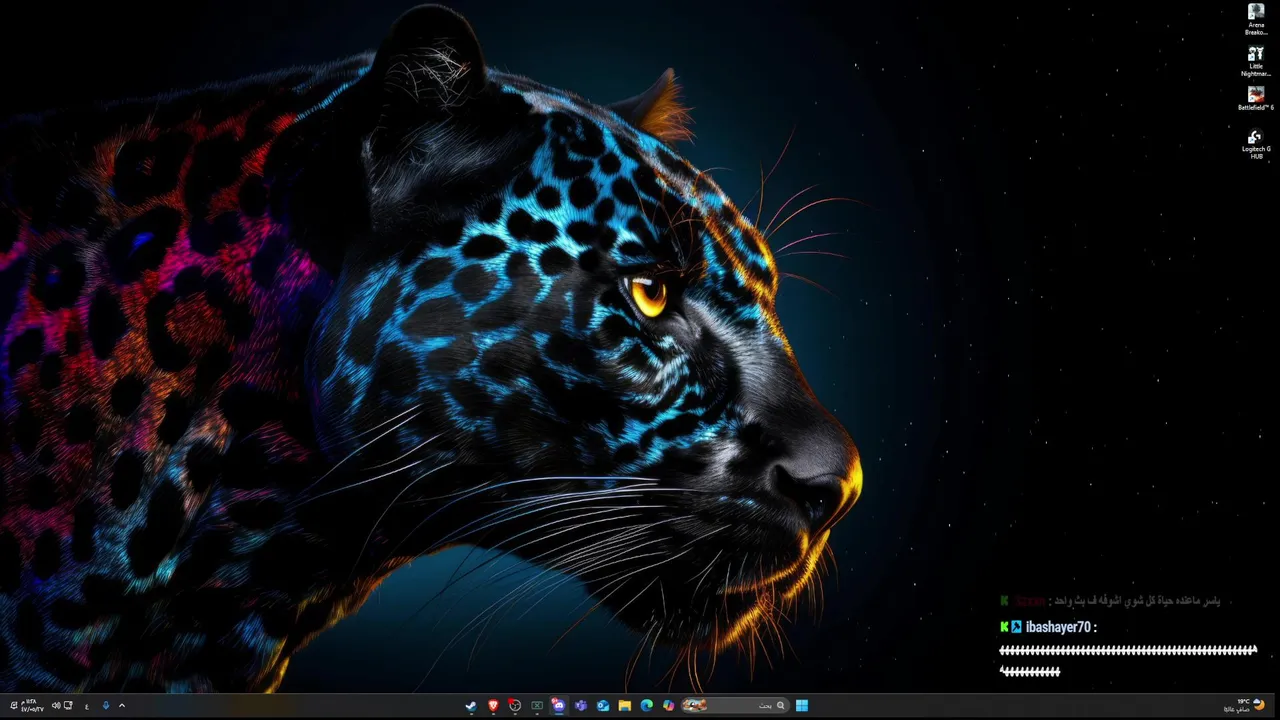
Task: Open the notification bell in the tray
Action: coord(14,705)
